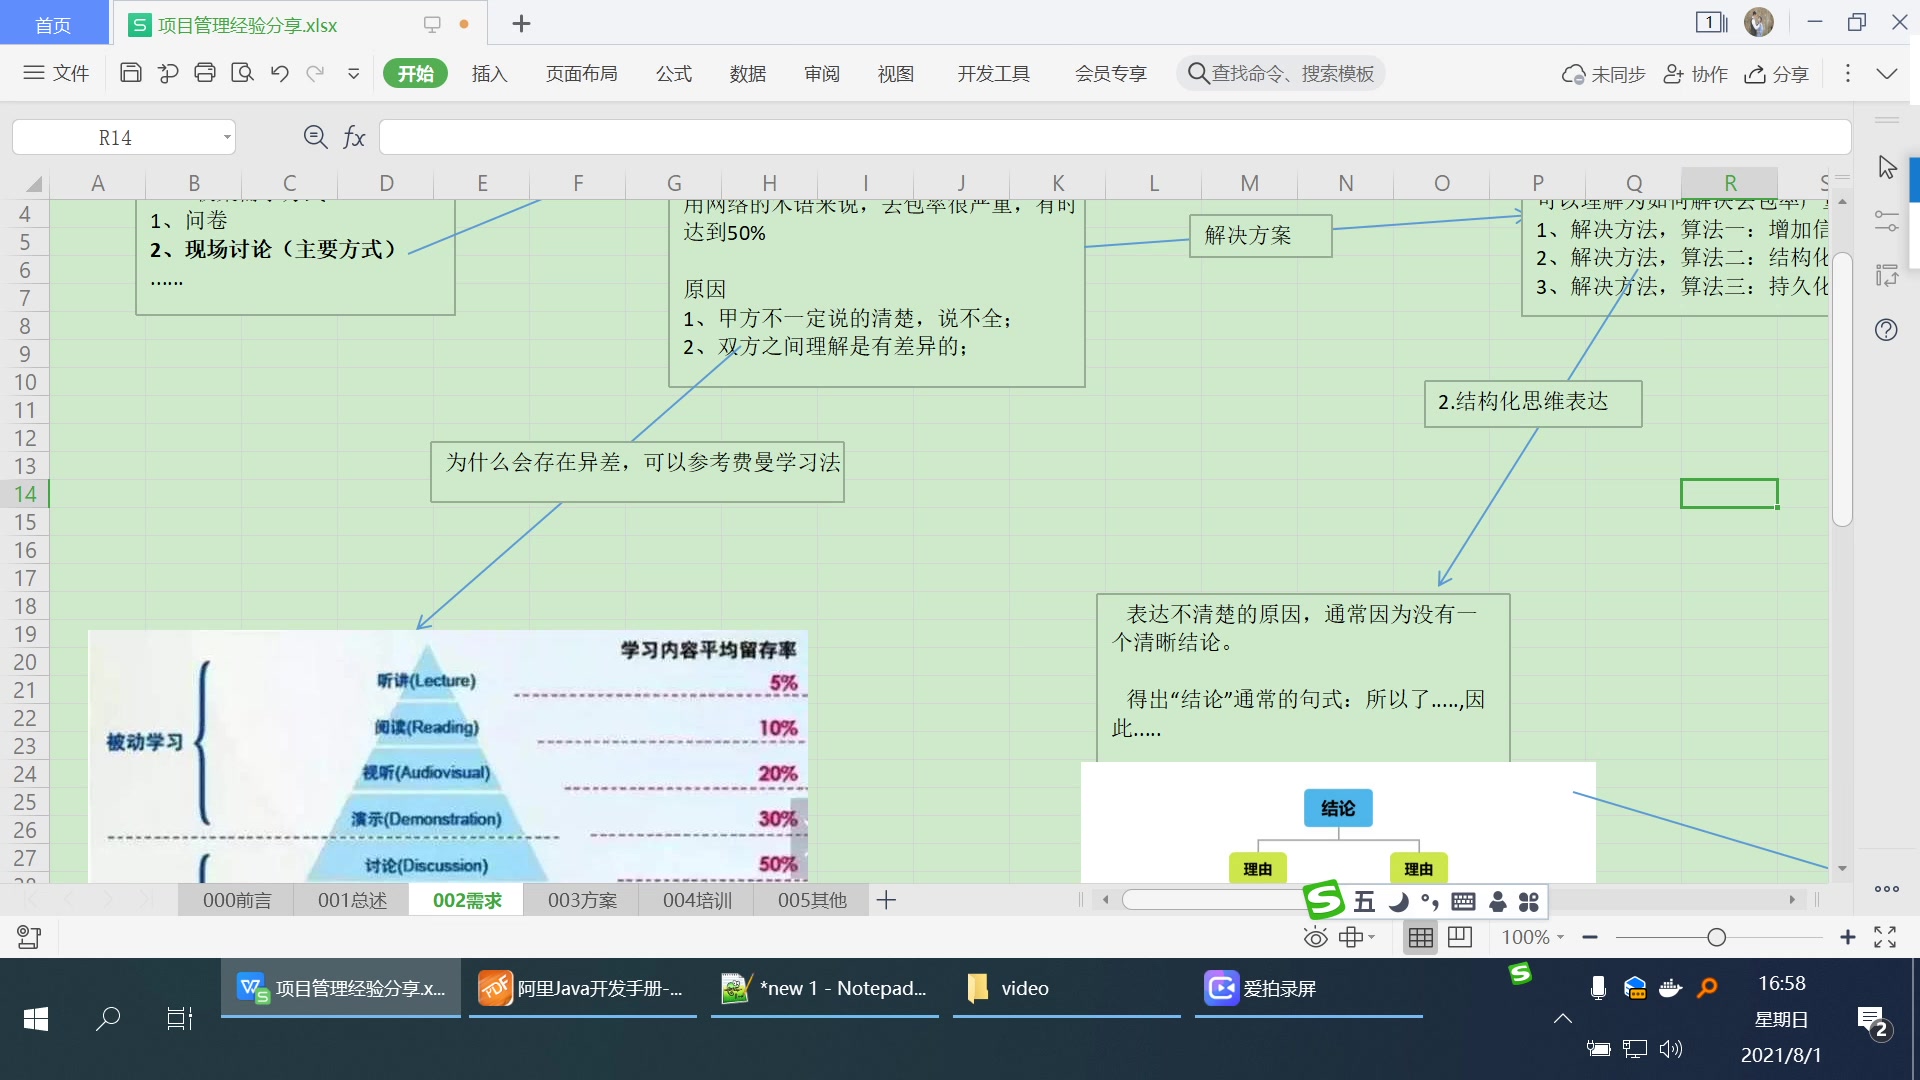Click the 未同步 sync status button

tap(1603, 74)
